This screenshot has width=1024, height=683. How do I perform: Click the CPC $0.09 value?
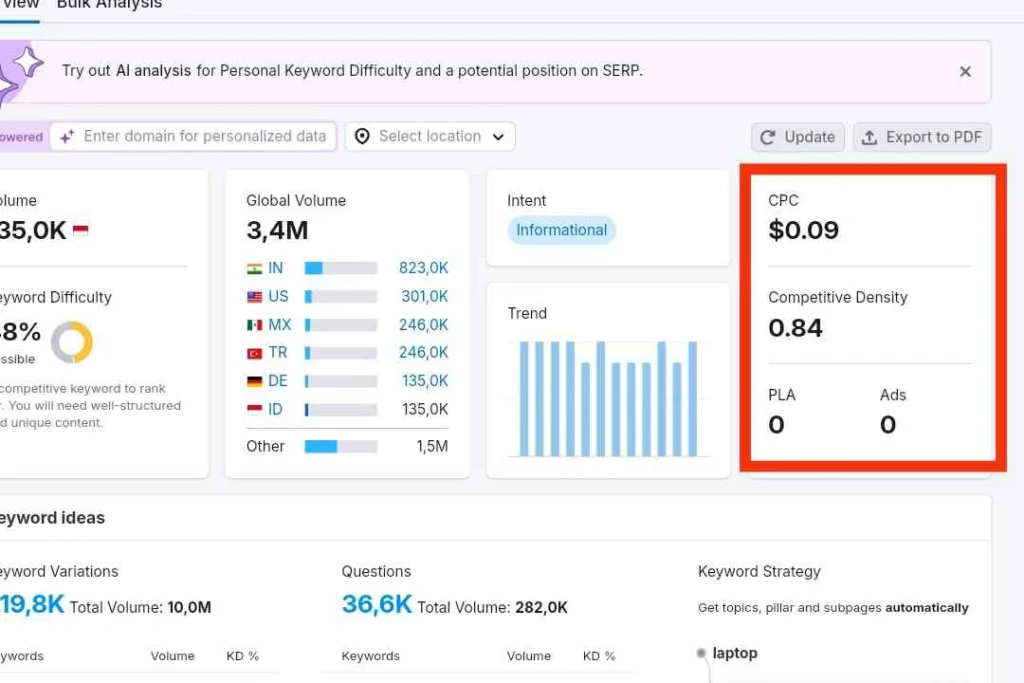click(x=803, y=230)
